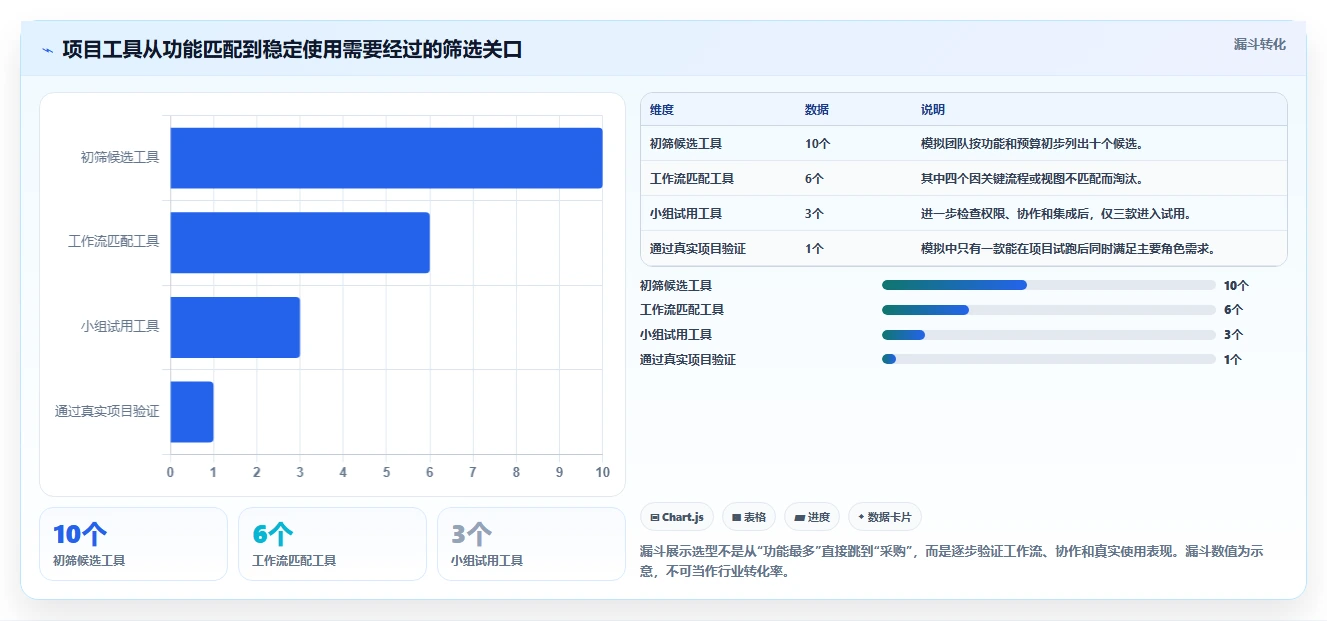Click the 小组试用工具 progress bar
This screenshot has width=1327, height=621.
1048,335
